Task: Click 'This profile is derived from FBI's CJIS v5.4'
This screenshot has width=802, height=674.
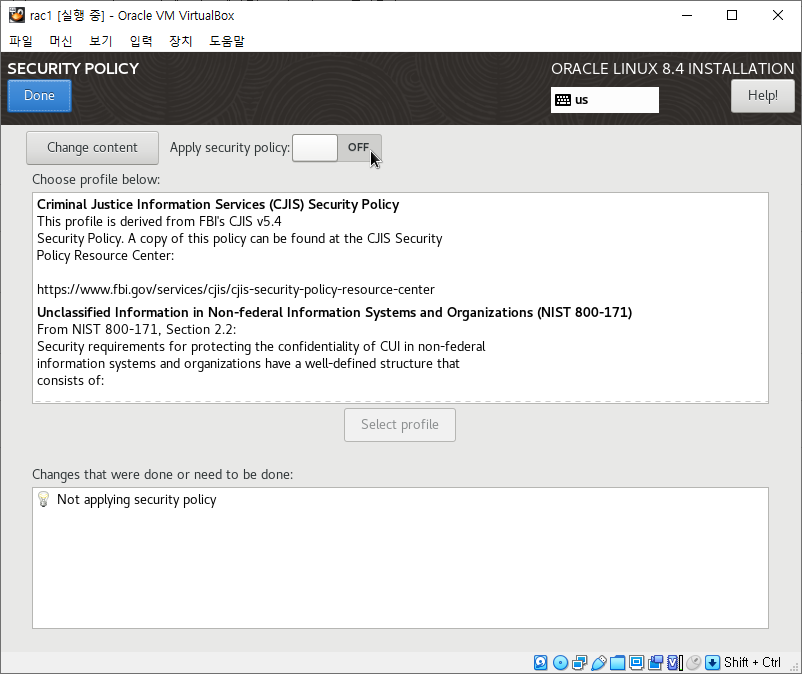Action: tap(159, 221)
